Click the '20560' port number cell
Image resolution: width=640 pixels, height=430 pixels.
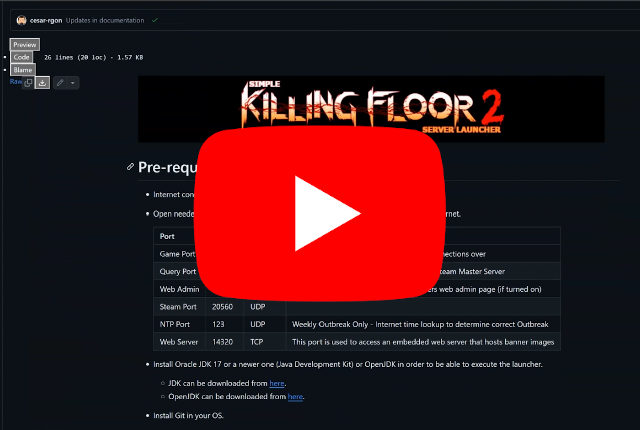click(x=224, y=306)
